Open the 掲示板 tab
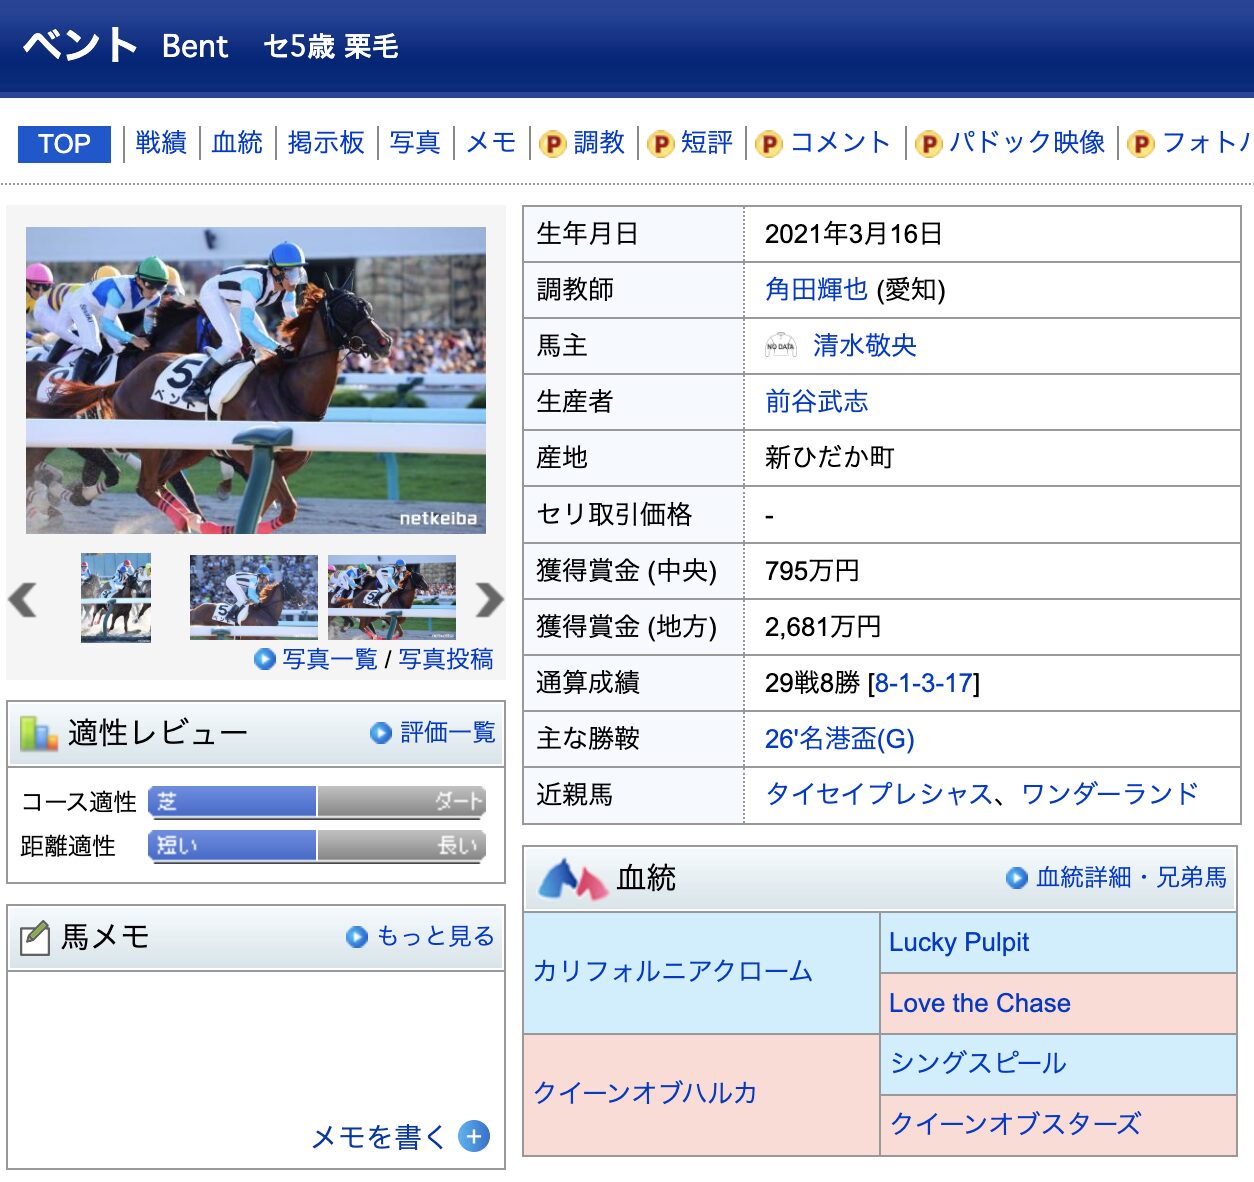 (326, 143)
